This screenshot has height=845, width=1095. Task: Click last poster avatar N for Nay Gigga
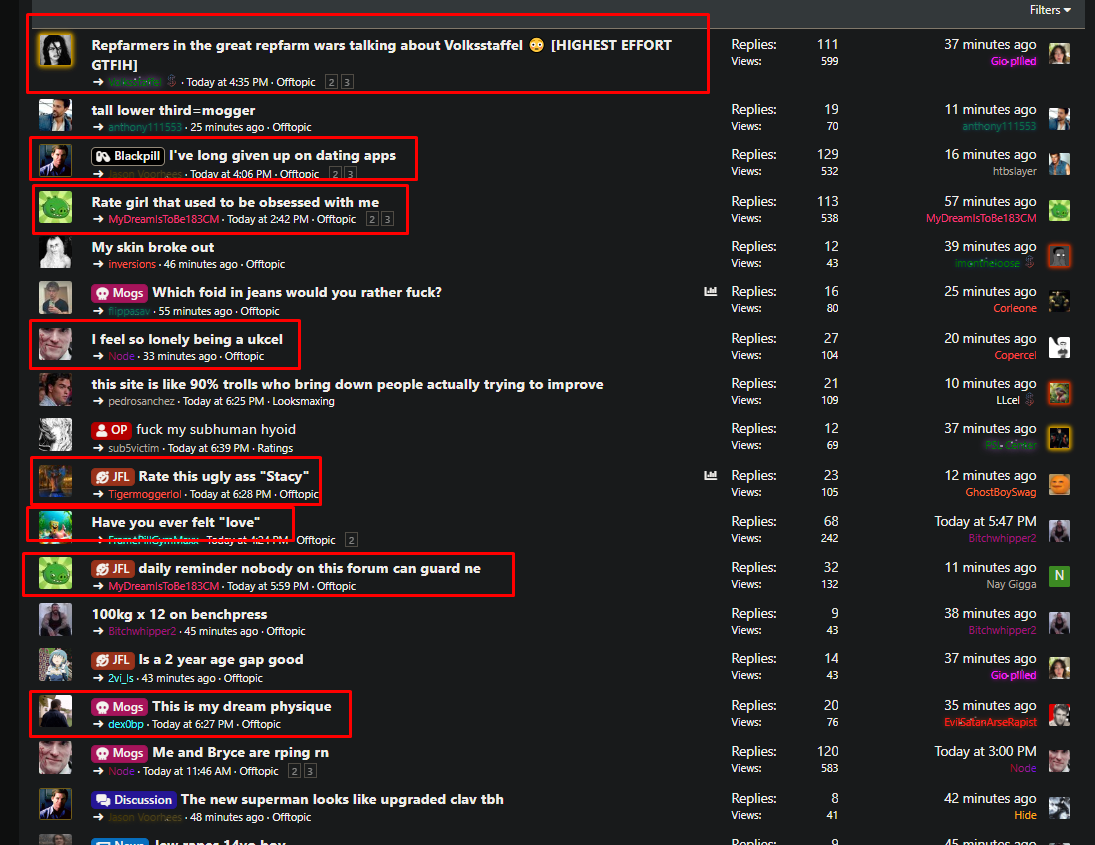pos(1059,576)
